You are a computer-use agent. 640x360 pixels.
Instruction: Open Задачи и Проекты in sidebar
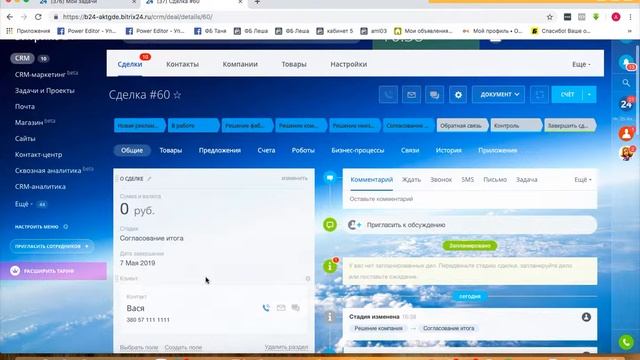(x=45, y=91)
